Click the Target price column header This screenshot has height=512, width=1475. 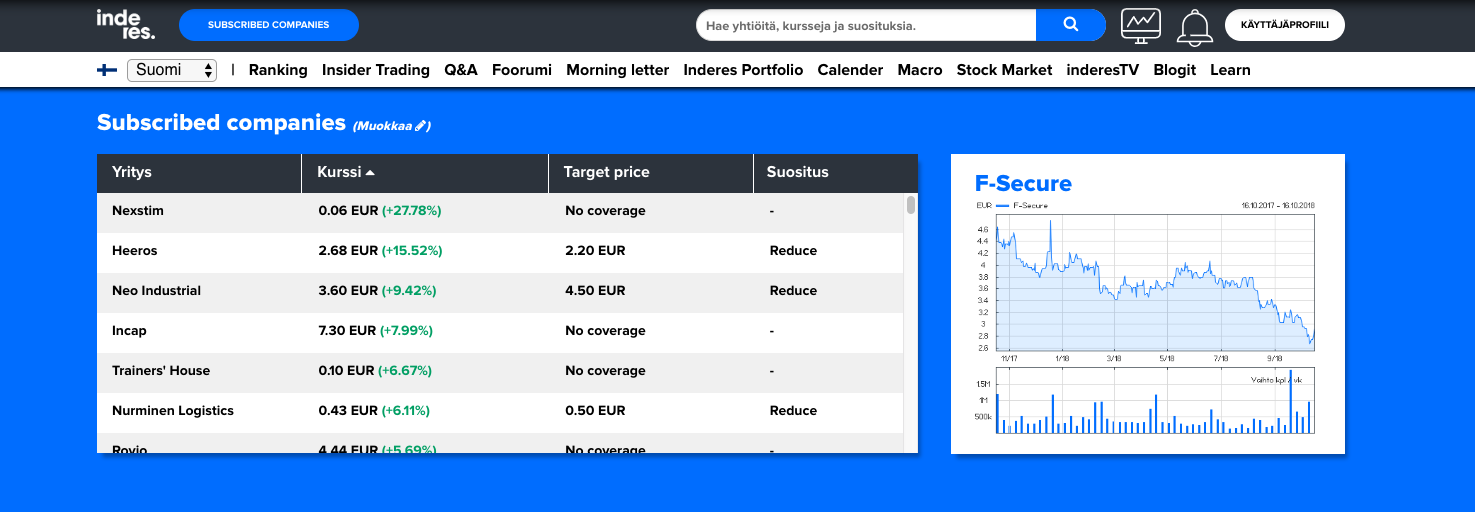point(606,173)
